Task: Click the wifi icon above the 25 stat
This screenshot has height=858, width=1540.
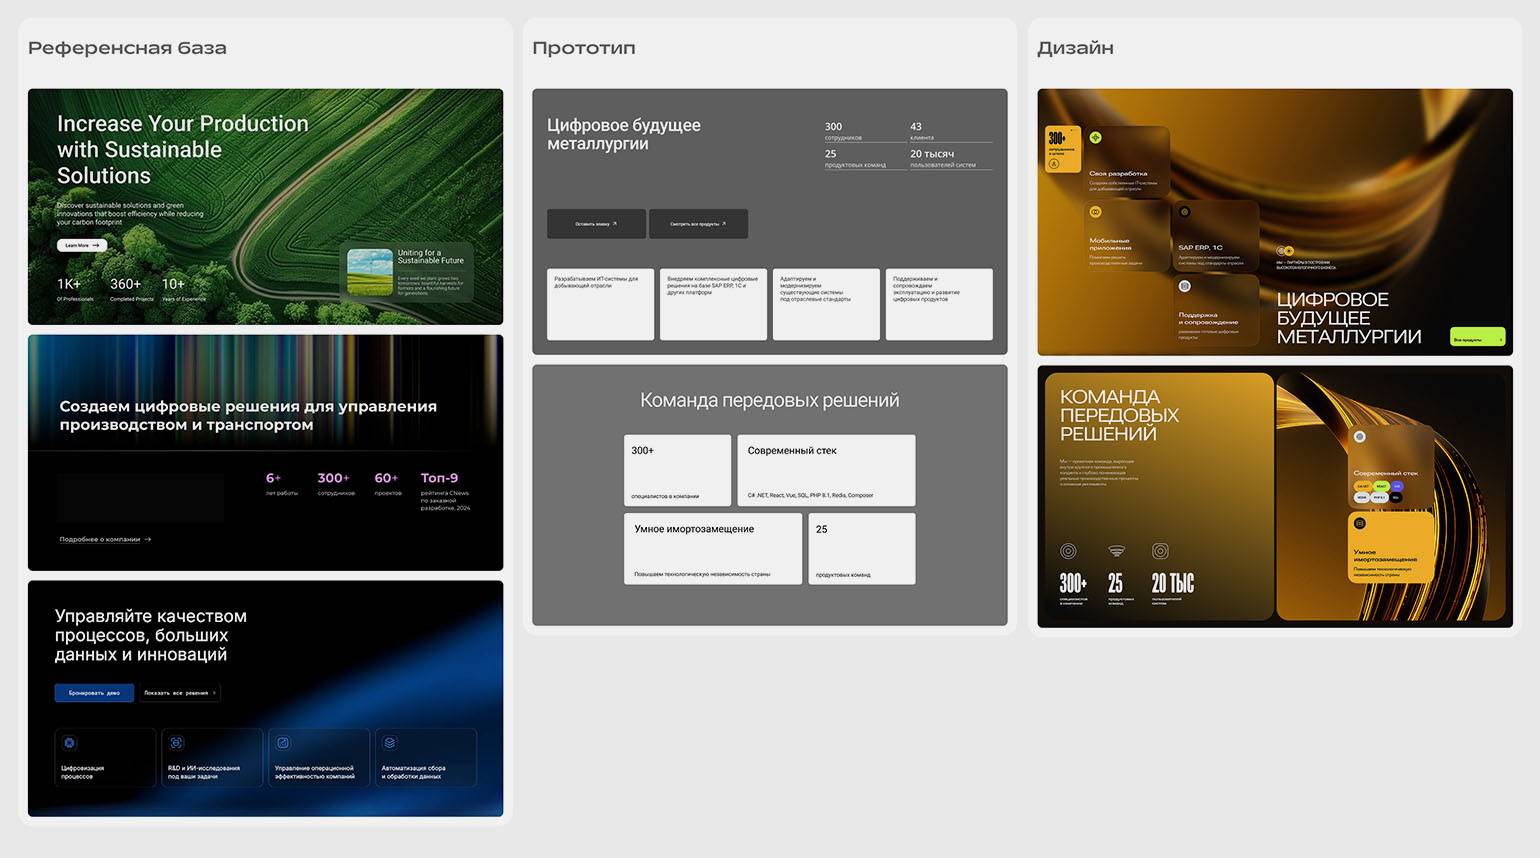Action: click(x=1116, y=551)
